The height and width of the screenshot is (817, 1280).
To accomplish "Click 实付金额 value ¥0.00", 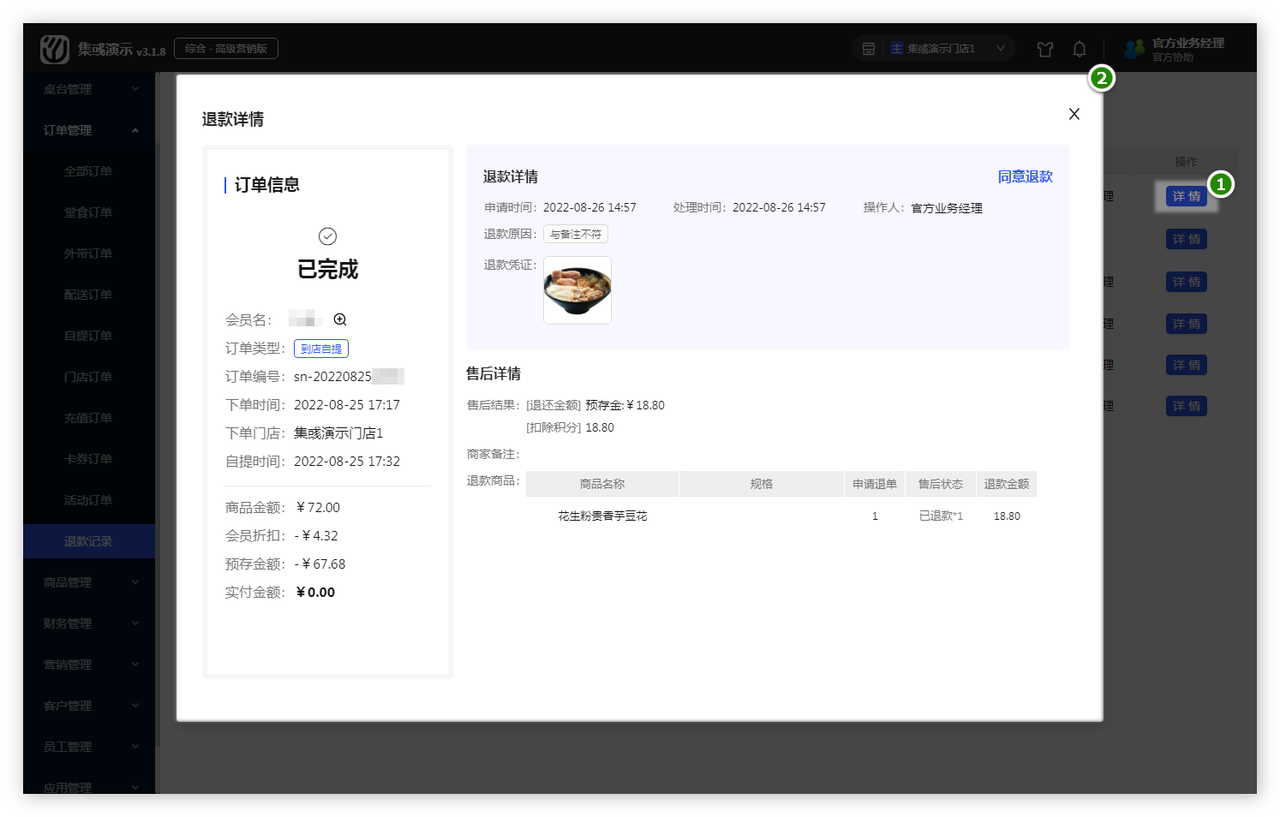I will coord(316,592).
